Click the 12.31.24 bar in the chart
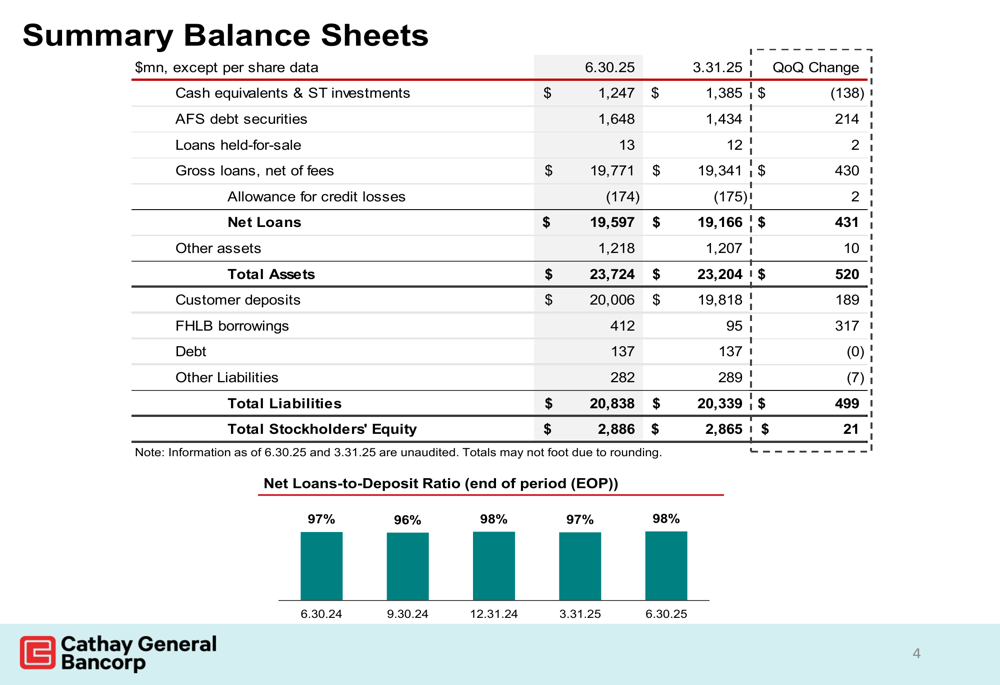1000x685 pixels. [494, 566]
